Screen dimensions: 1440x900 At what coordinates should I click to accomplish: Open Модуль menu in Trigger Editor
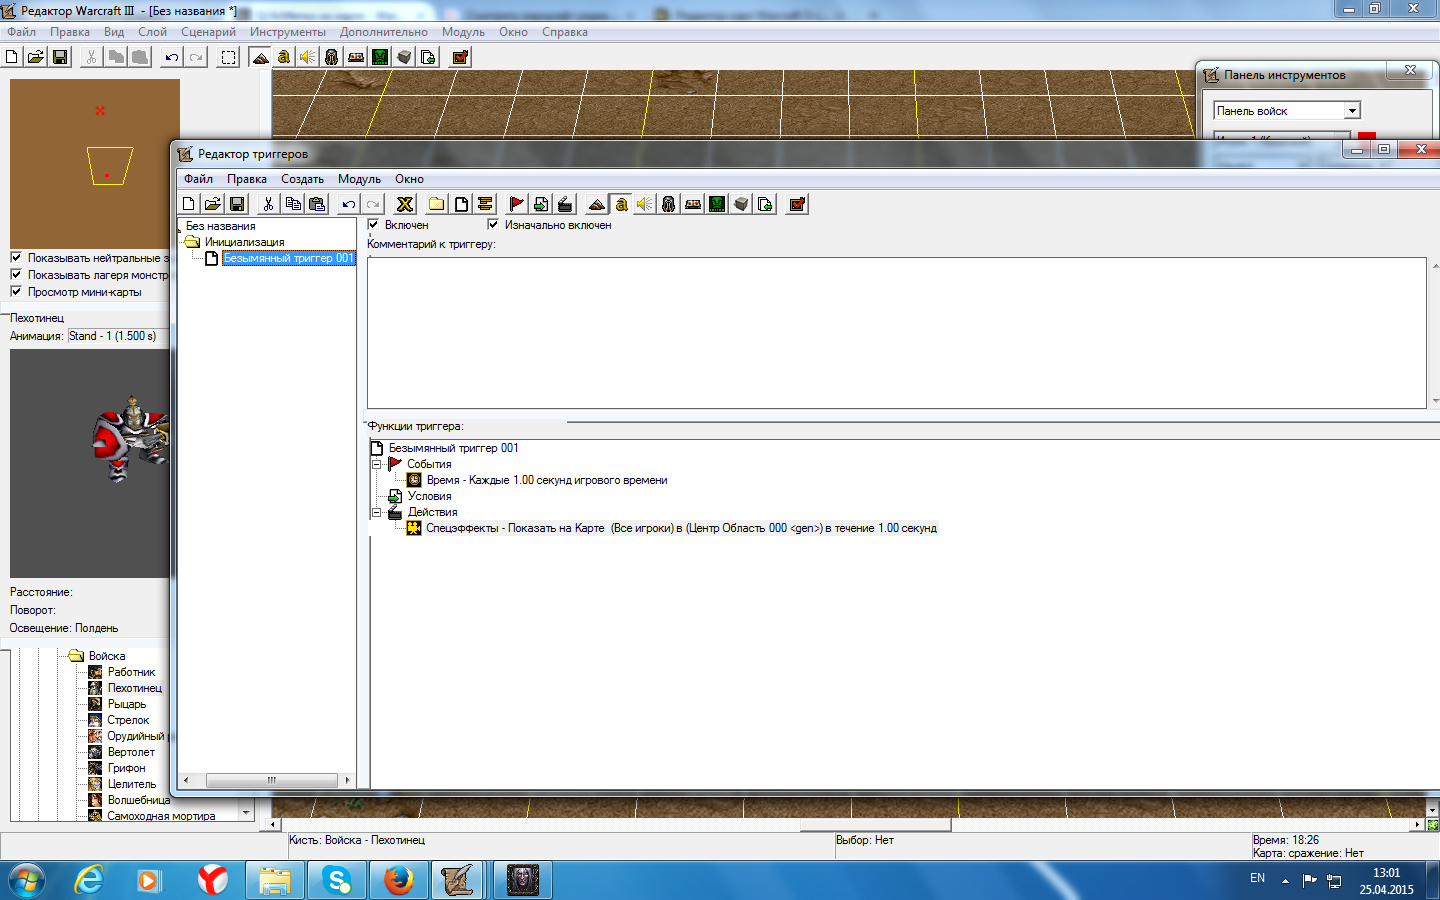(359, 179)
